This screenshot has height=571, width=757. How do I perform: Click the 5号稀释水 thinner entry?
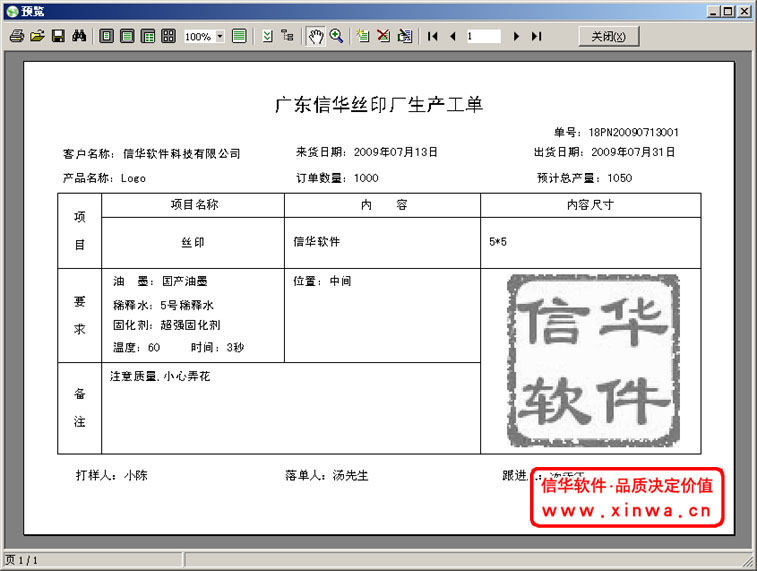[x=187, y=305]
